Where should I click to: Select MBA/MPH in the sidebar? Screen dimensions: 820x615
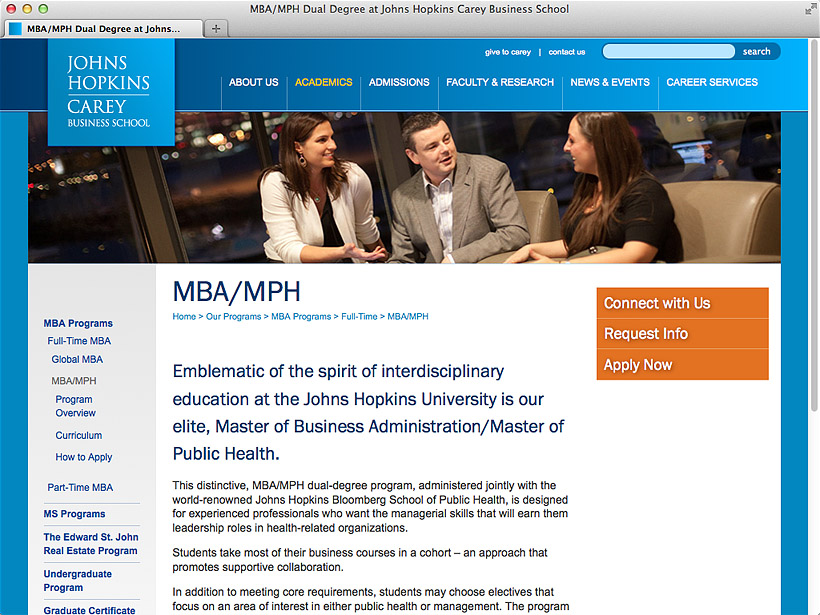pos(74,381)
